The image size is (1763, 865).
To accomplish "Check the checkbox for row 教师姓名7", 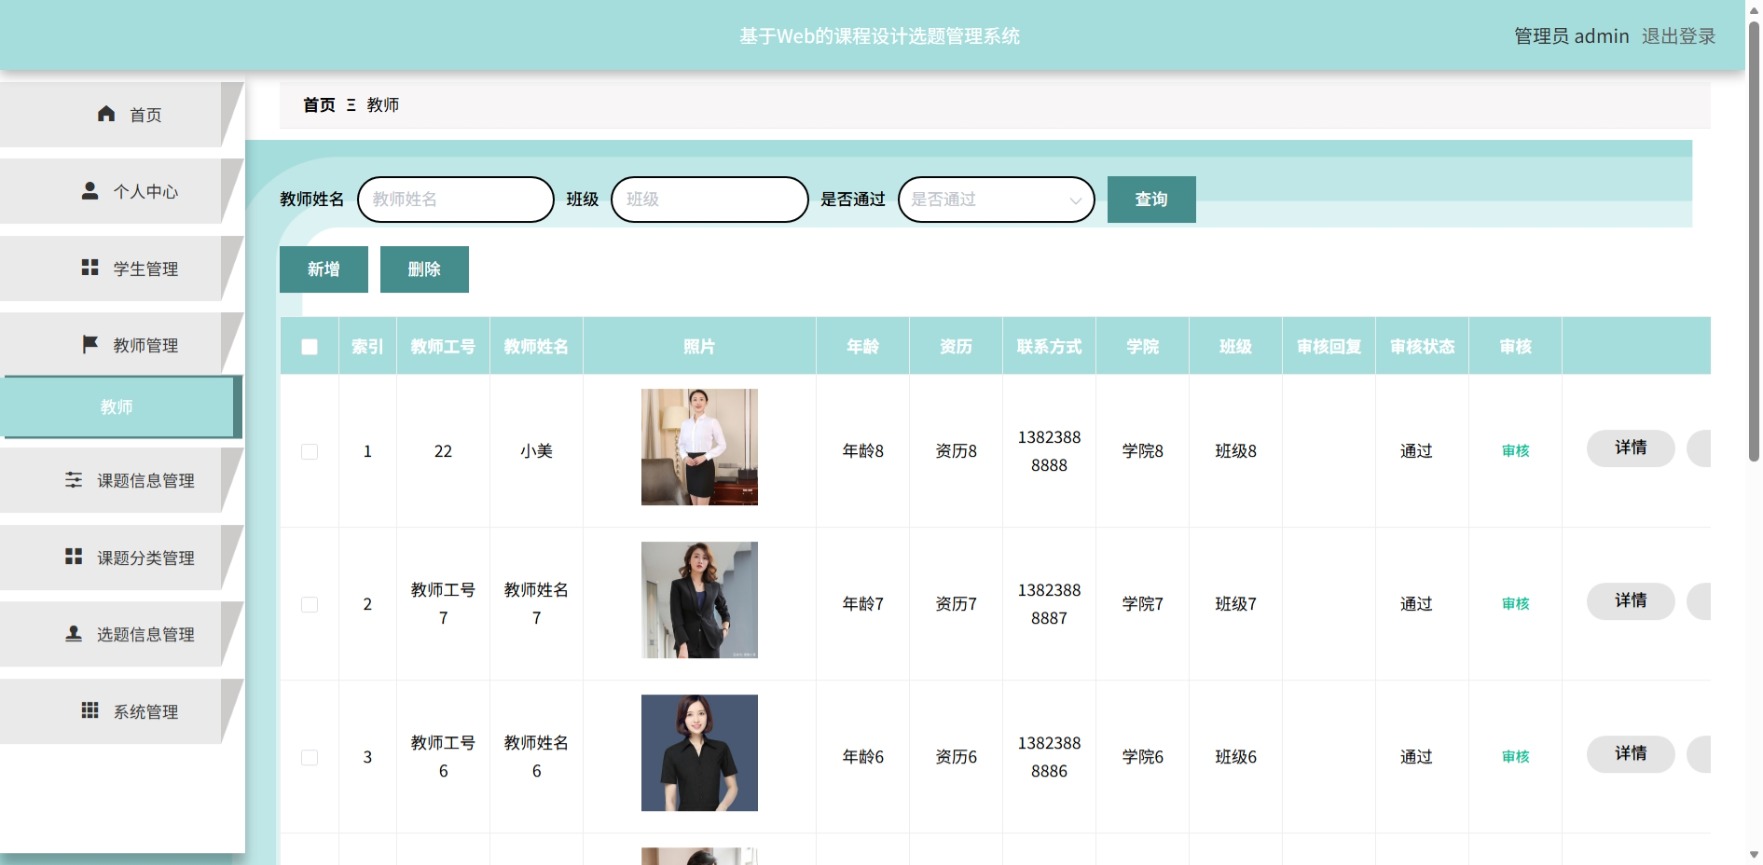I will [x=310, y=605].
